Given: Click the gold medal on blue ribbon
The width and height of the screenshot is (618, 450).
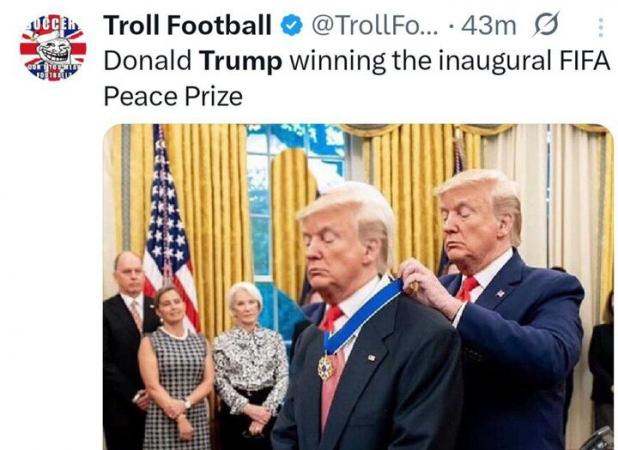Looking at the screenshot, I should point(326,367).
